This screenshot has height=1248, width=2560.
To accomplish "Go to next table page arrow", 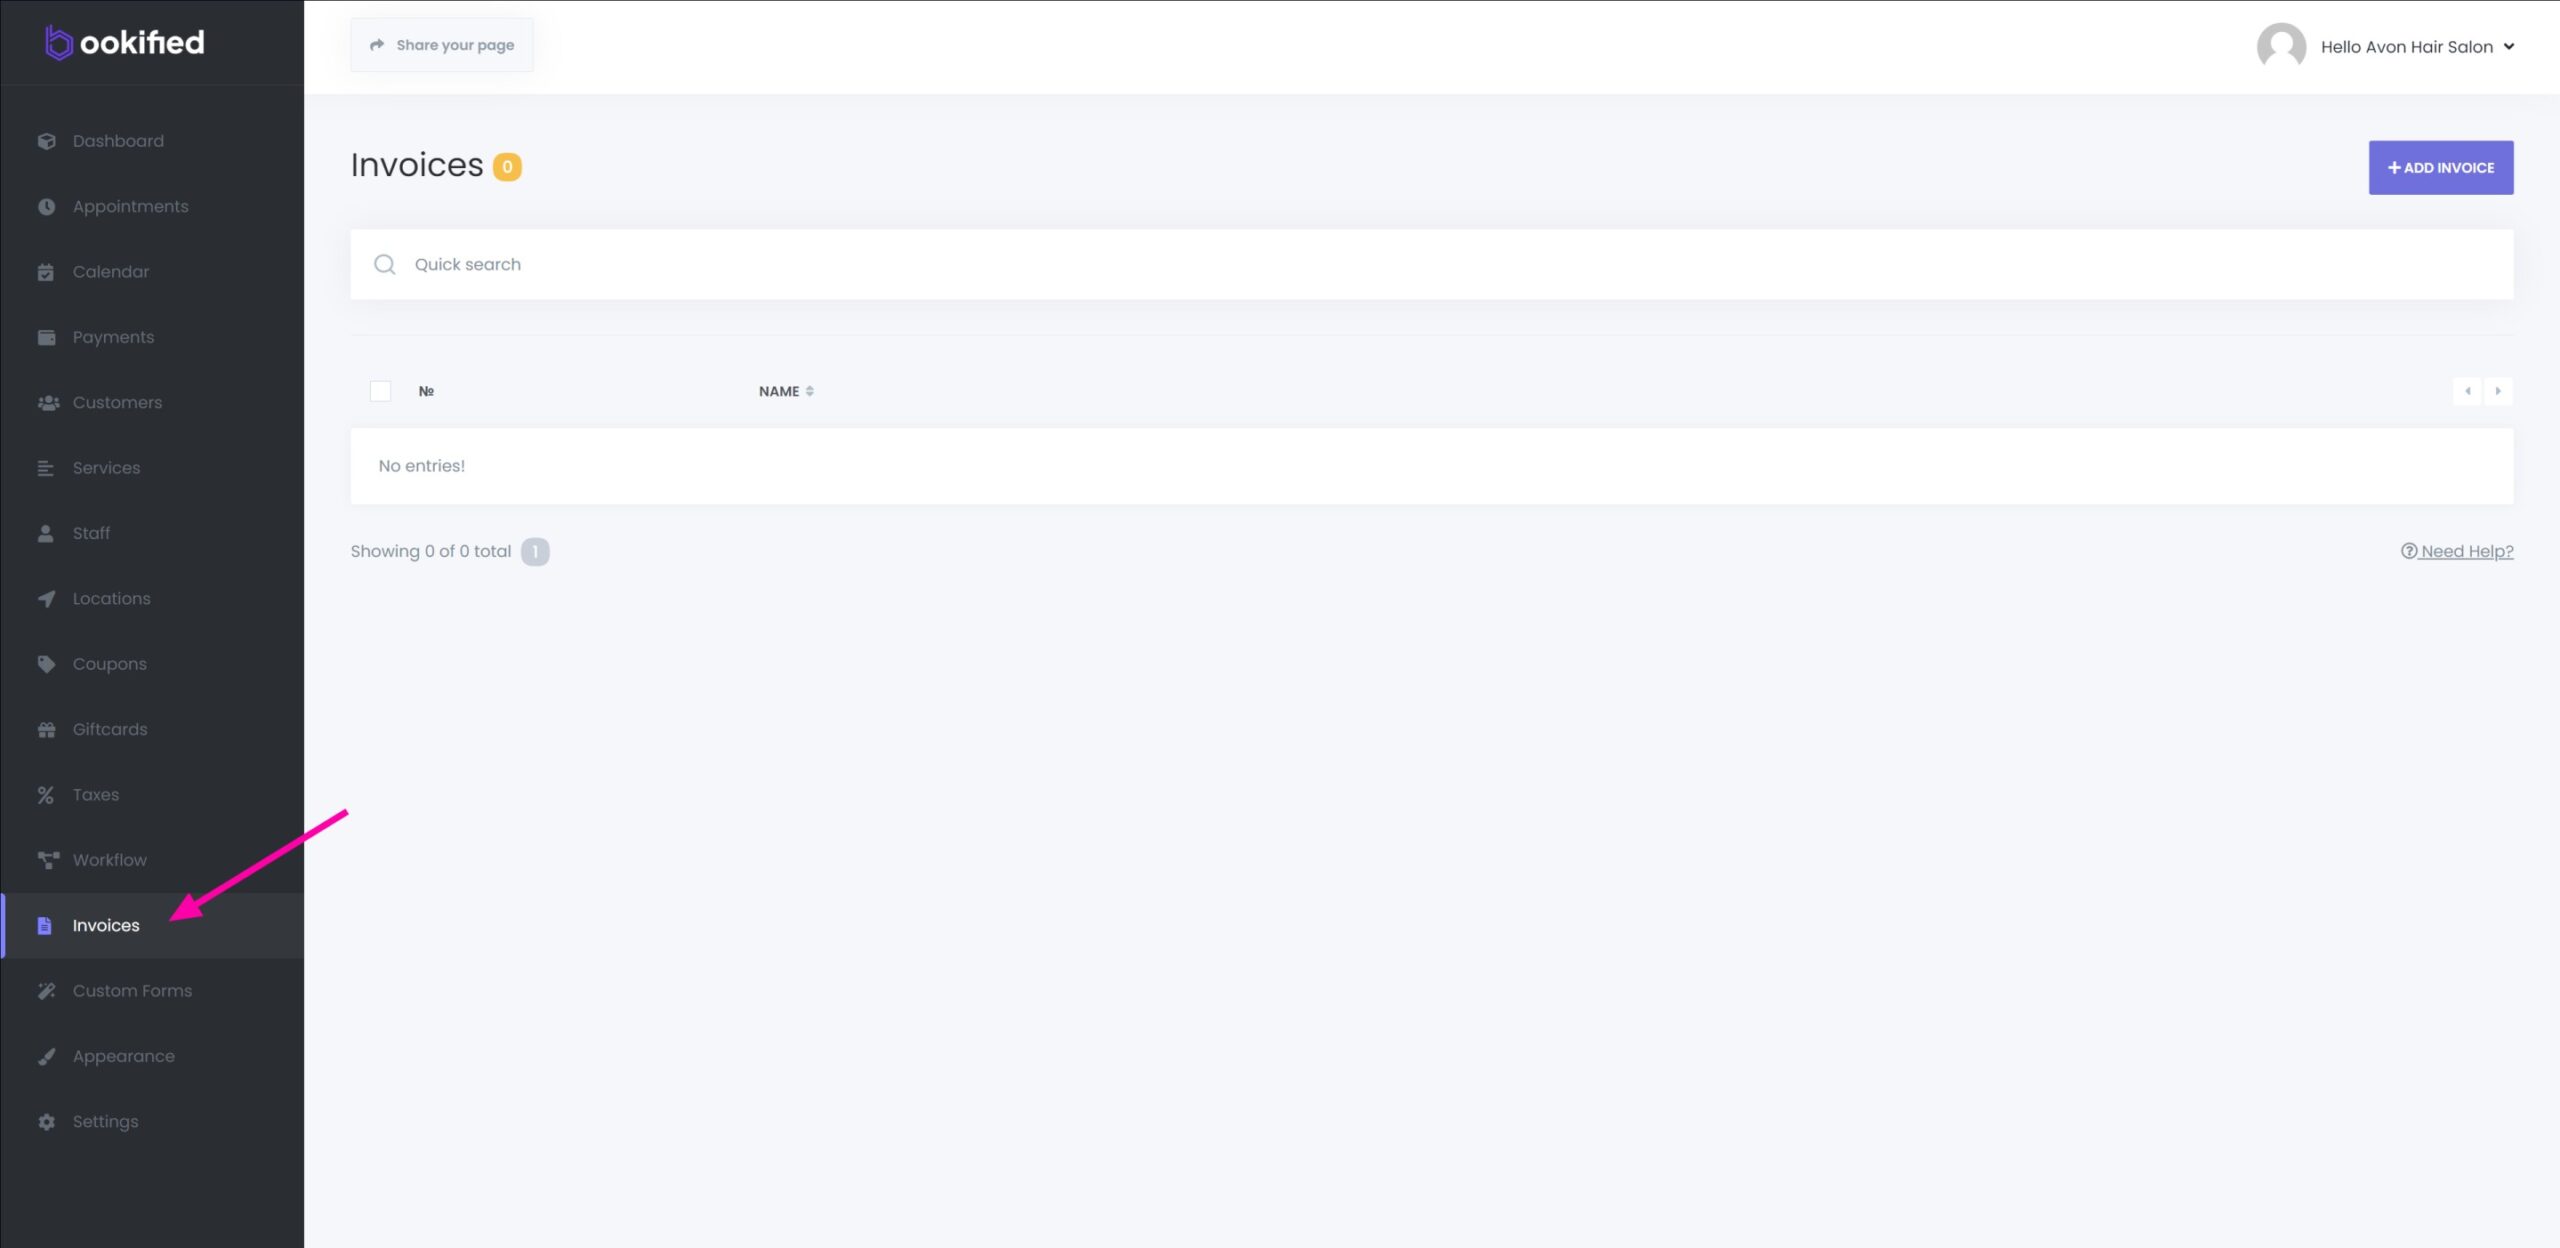I will [2498, 391].
